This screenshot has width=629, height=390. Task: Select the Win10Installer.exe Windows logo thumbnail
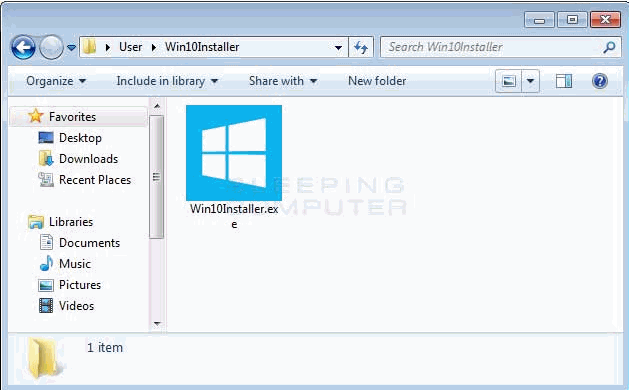point(234,153)
